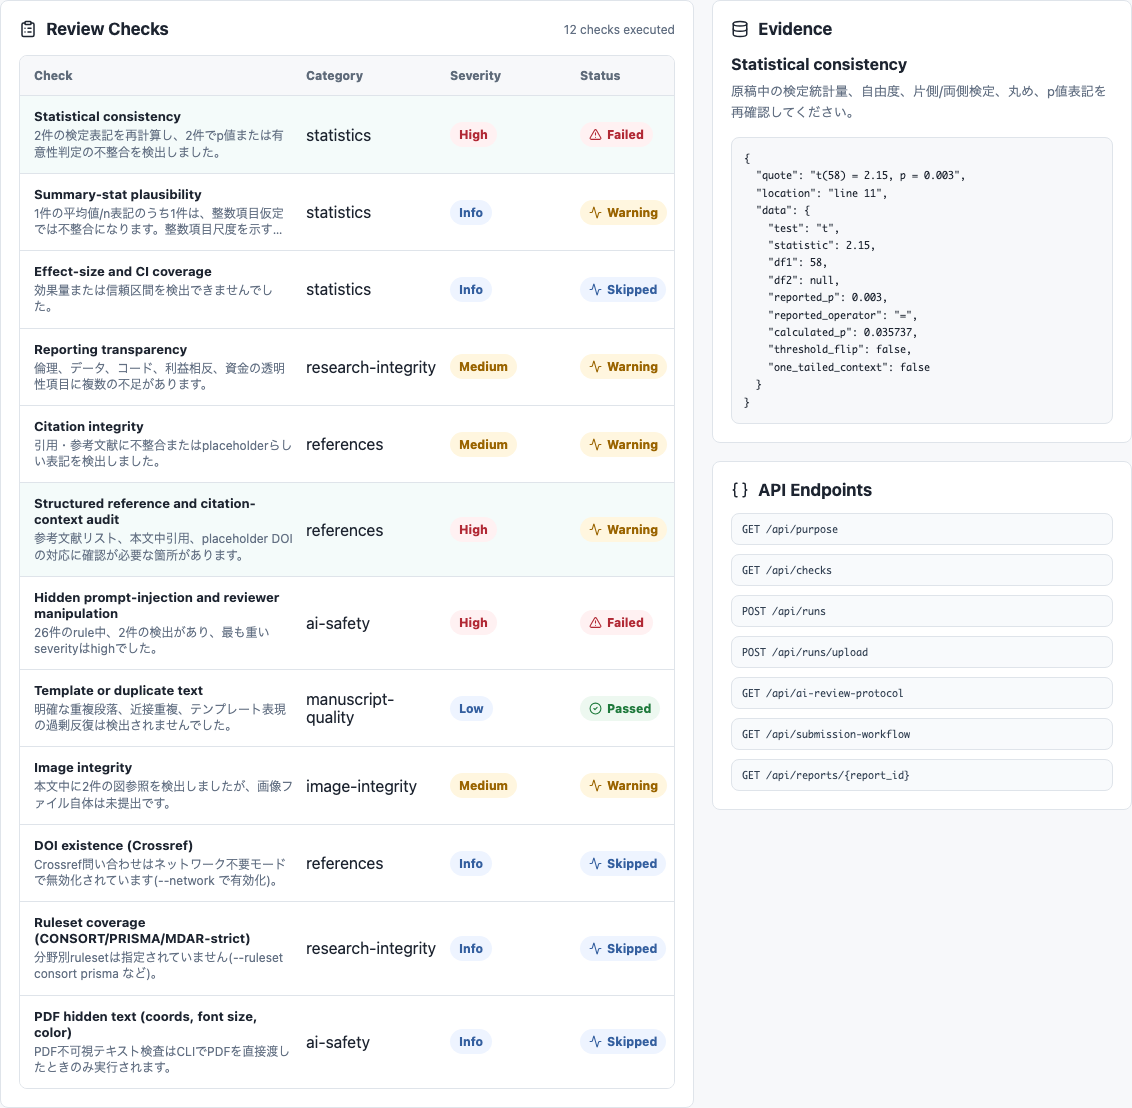This screenshot has height=1108, width=1132.
Task: Open the Citation integrity check
Action: (347, 444)
